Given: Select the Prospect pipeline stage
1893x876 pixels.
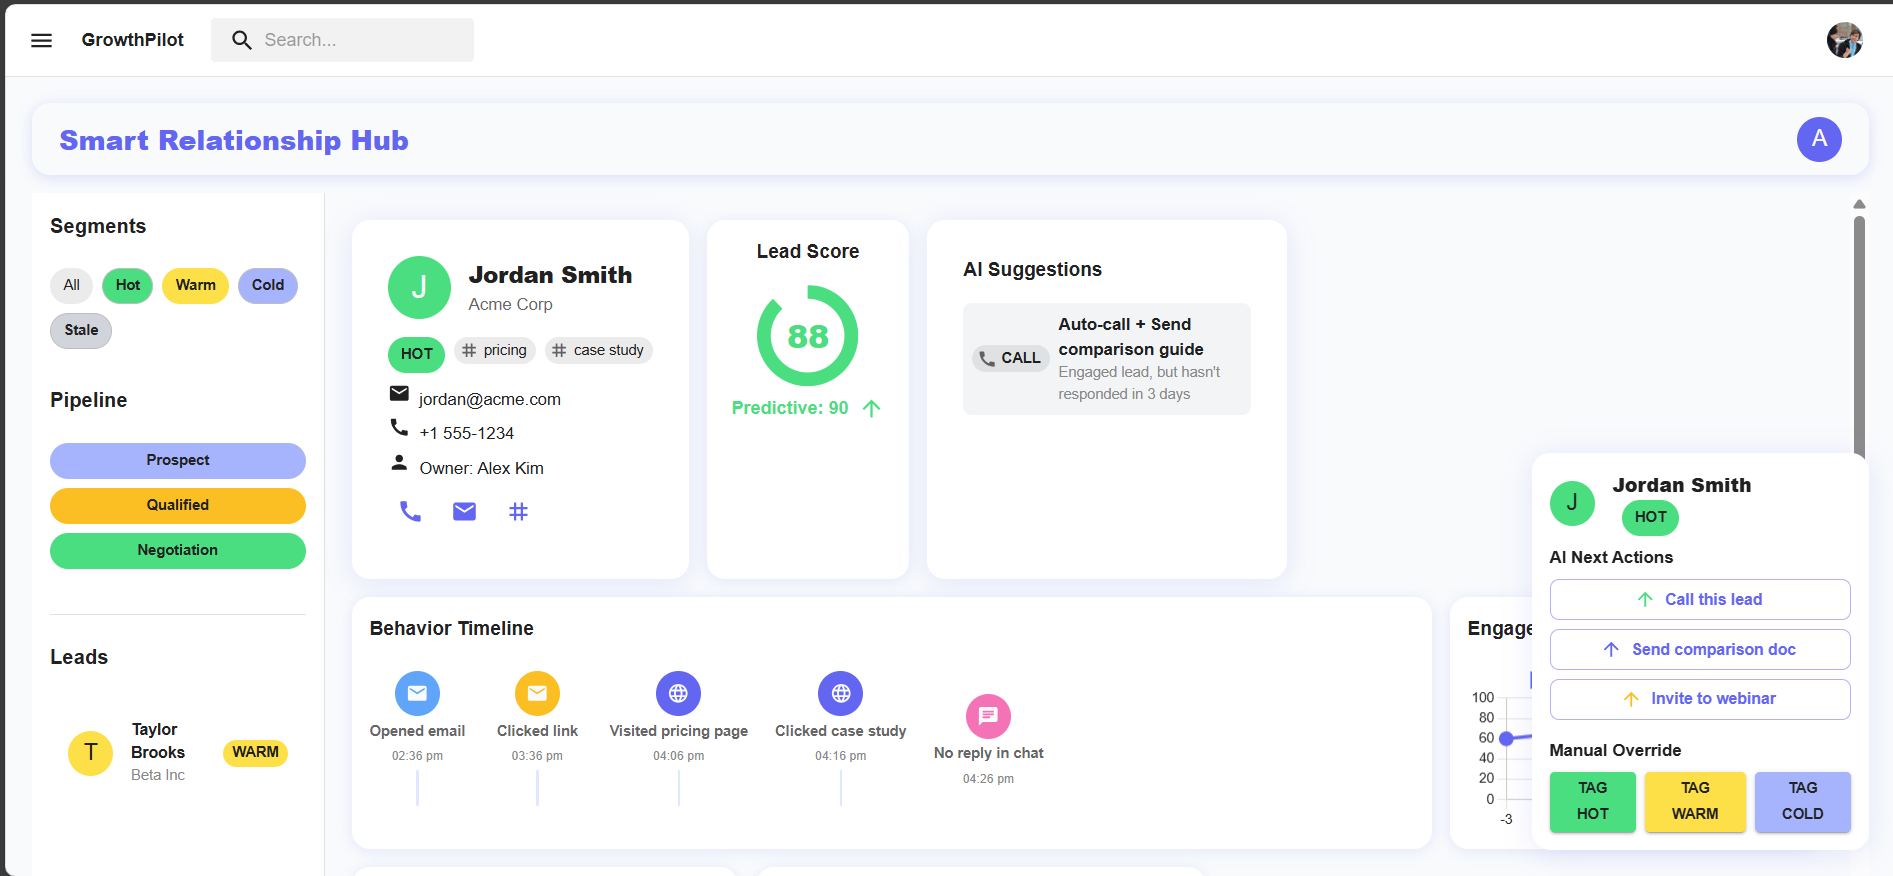Looking at the screenshot, I should [x=178, y=460].
